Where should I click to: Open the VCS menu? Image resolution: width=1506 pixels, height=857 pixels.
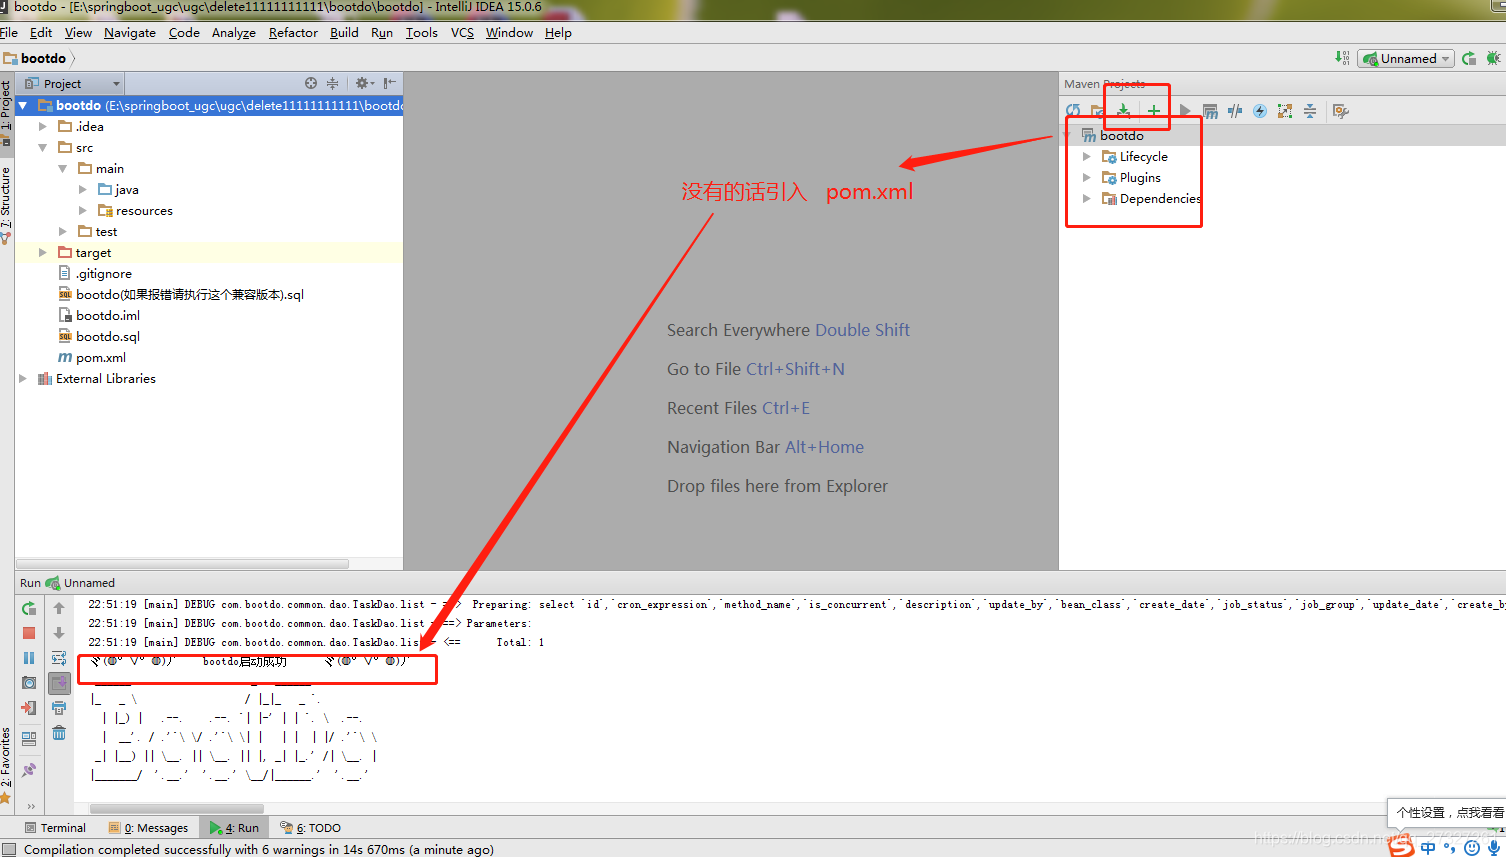[462, 33]
